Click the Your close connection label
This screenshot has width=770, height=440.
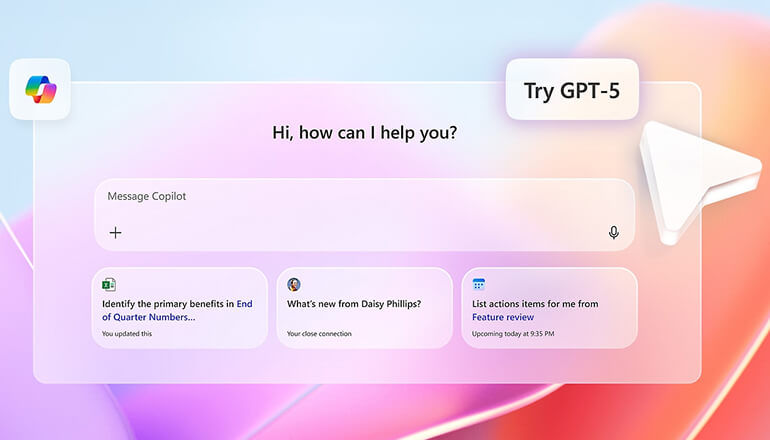[319, 334]
